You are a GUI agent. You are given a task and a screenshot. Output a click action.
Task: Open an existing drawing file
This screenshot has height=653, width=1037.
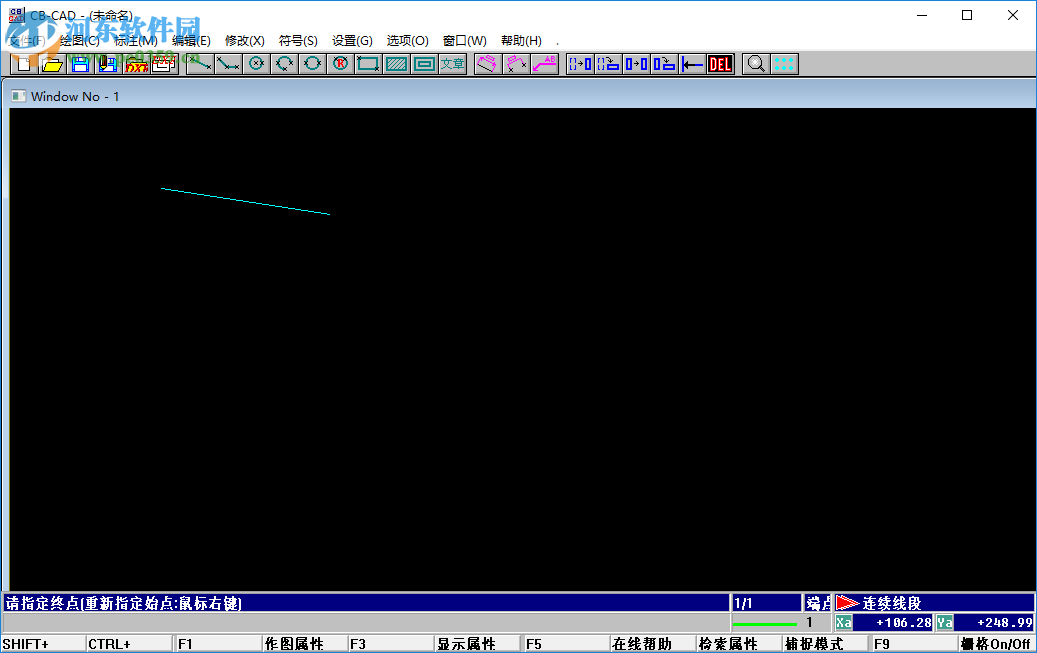click(53, 63)
